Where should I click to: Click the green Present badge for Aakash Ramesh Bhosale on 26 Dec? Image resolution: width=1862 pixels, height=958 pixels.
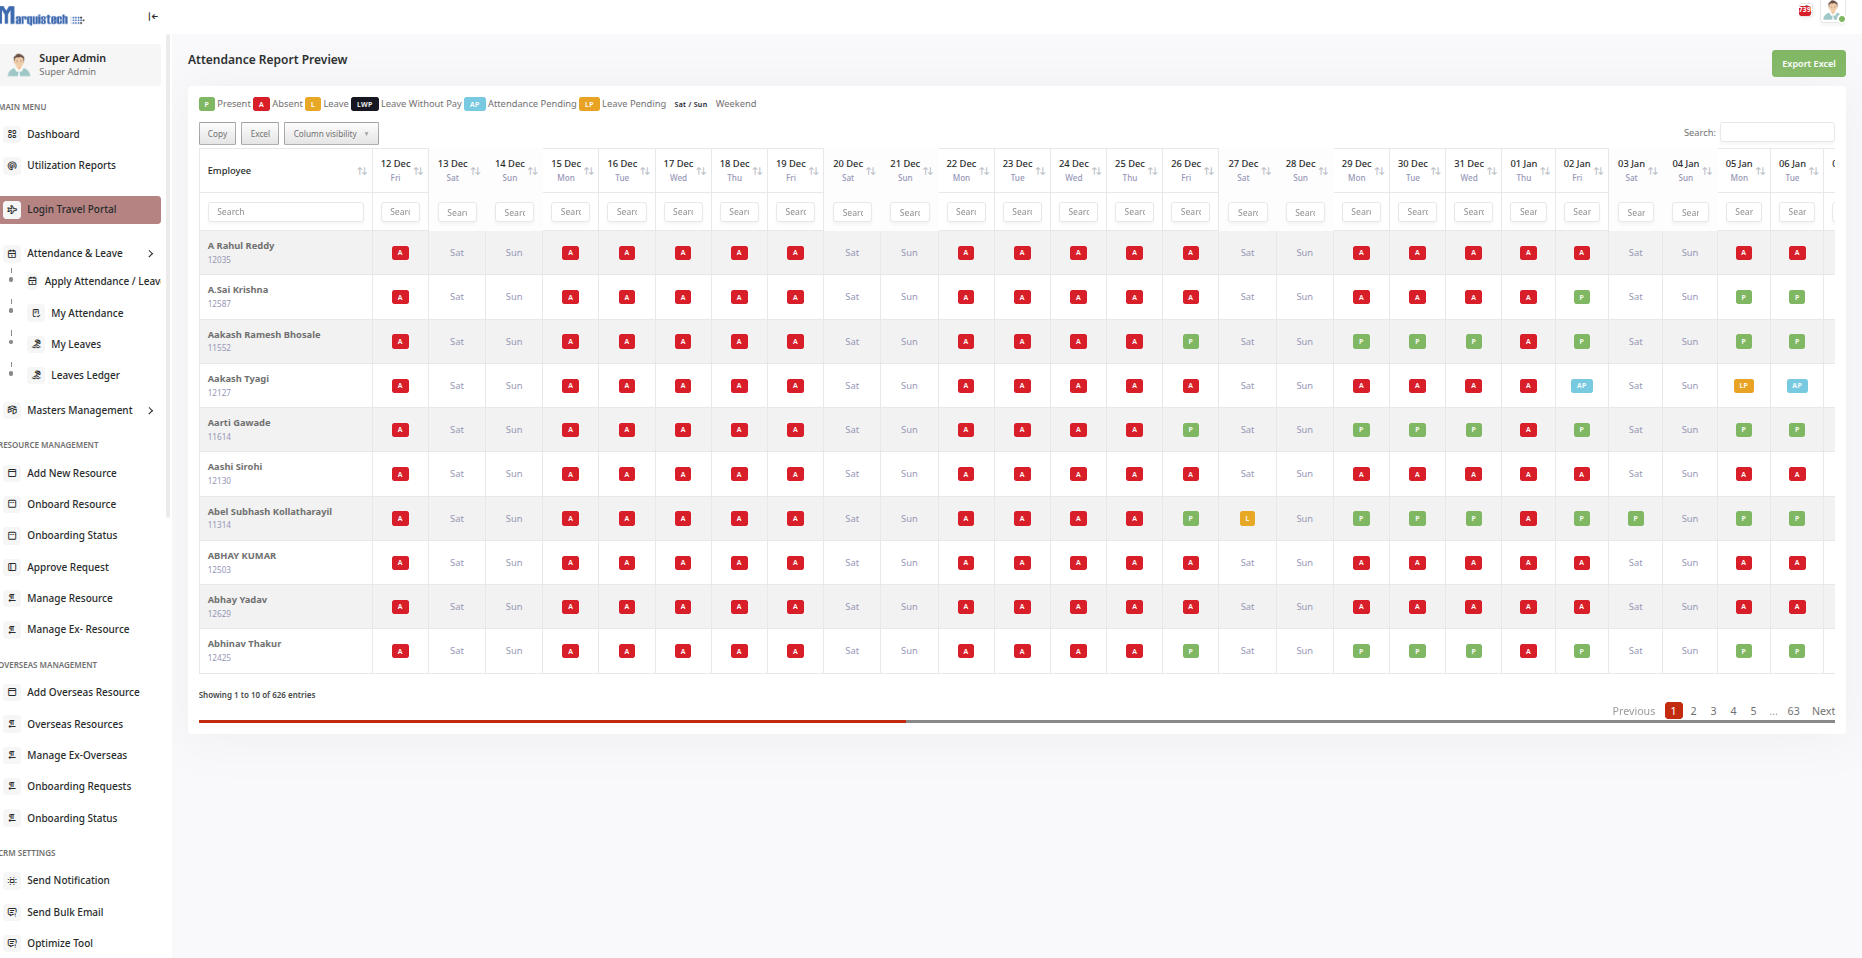pos(1190,342)
